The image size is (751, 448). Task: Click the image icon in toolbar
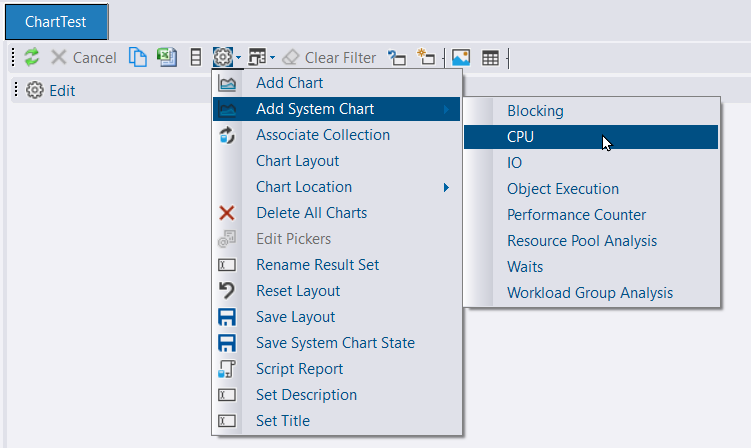[x=461, y=58]
